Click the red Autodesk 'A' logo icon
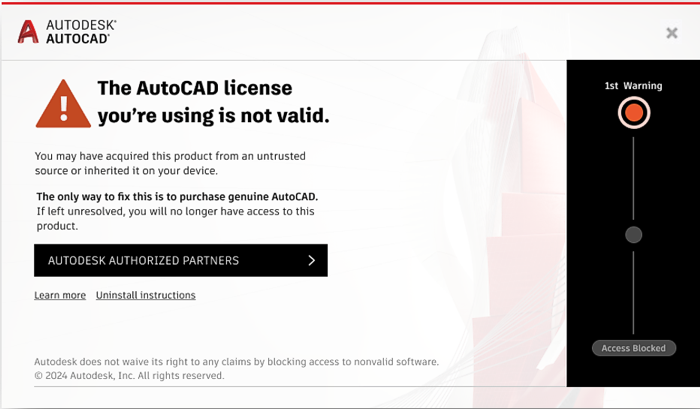The width and height of the screenshot is (700, 409). coord(28,31)
